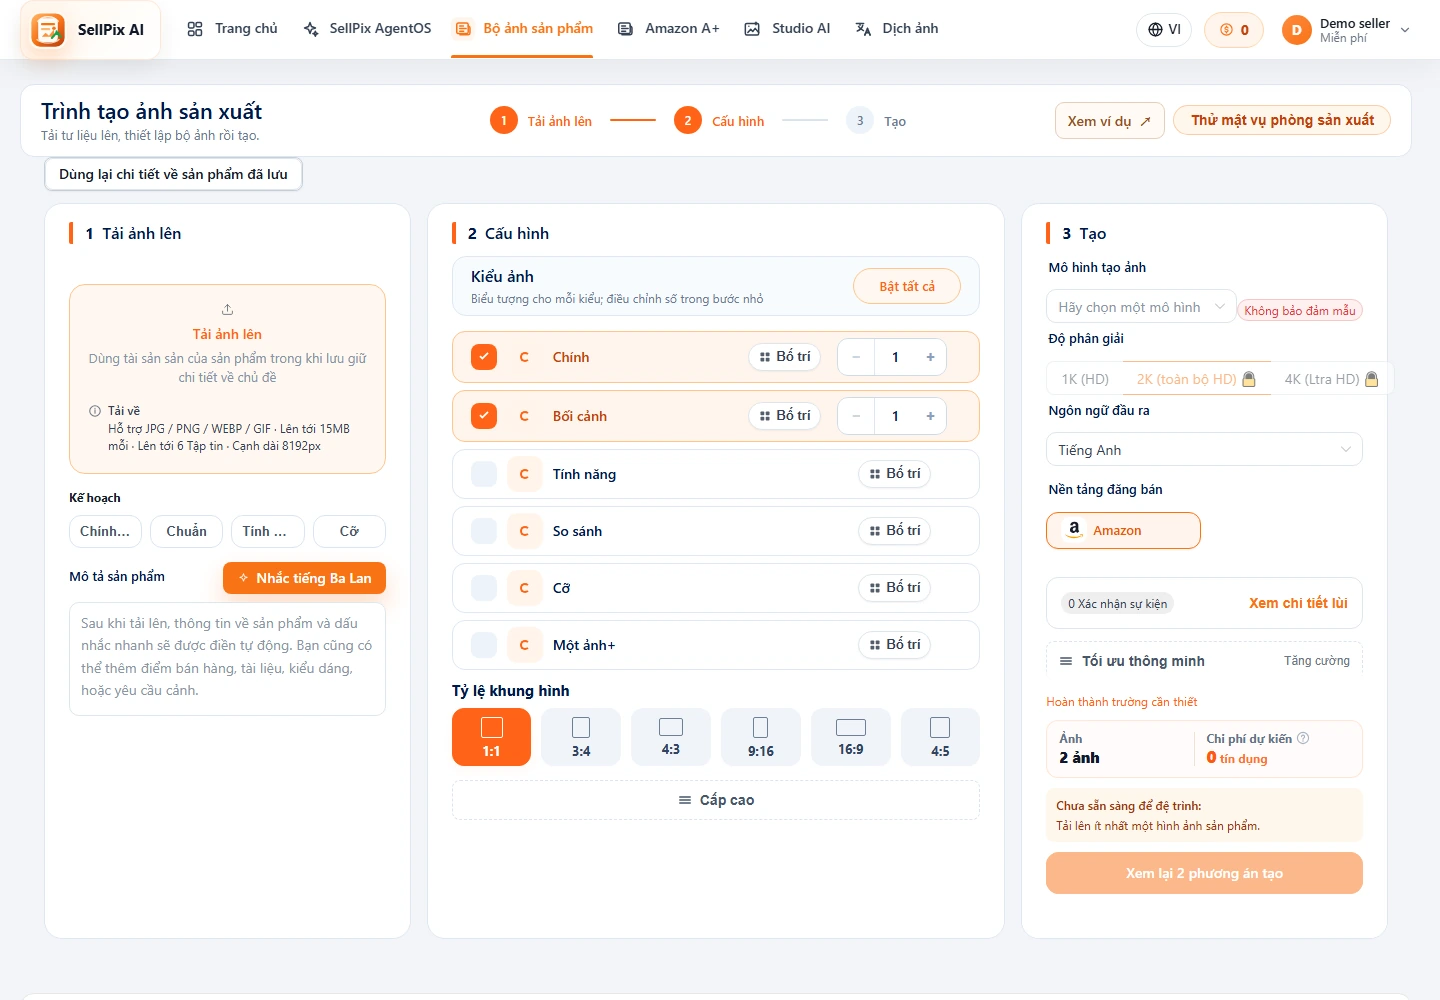Image resolution: width=1440 pixels, height=1000 pixels.
Task: Open the Dịch ảnh tab
Action: pos(897,29)
